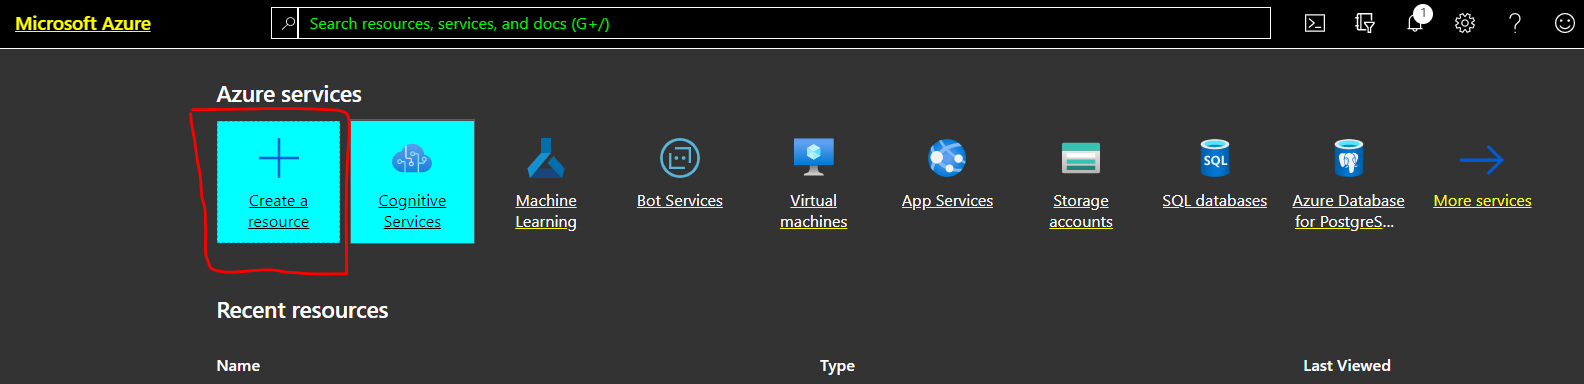Sort by the Last Viewed column header
This screenshot has width=1584, height=384.
pyautogui.click(x=1347, y=366)
